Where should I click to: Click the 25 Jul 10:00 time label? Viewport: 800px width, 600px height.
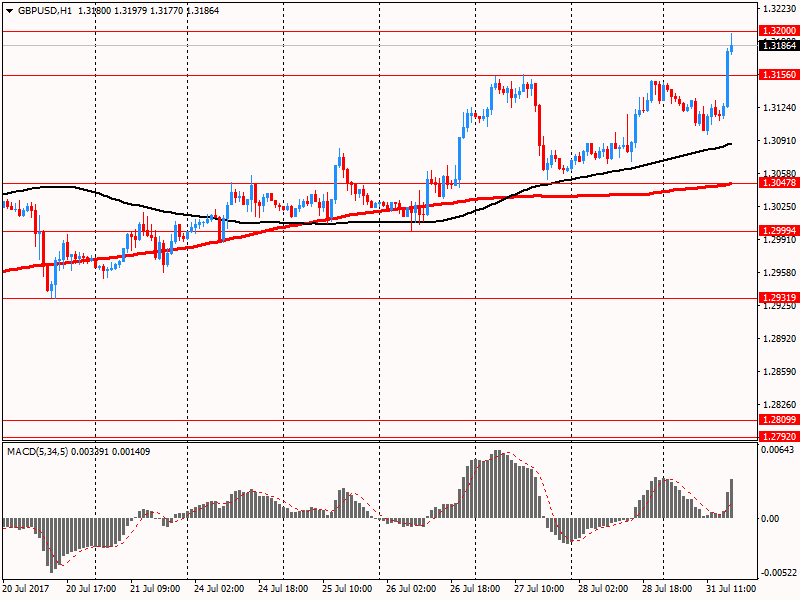[x=347, y=589]
